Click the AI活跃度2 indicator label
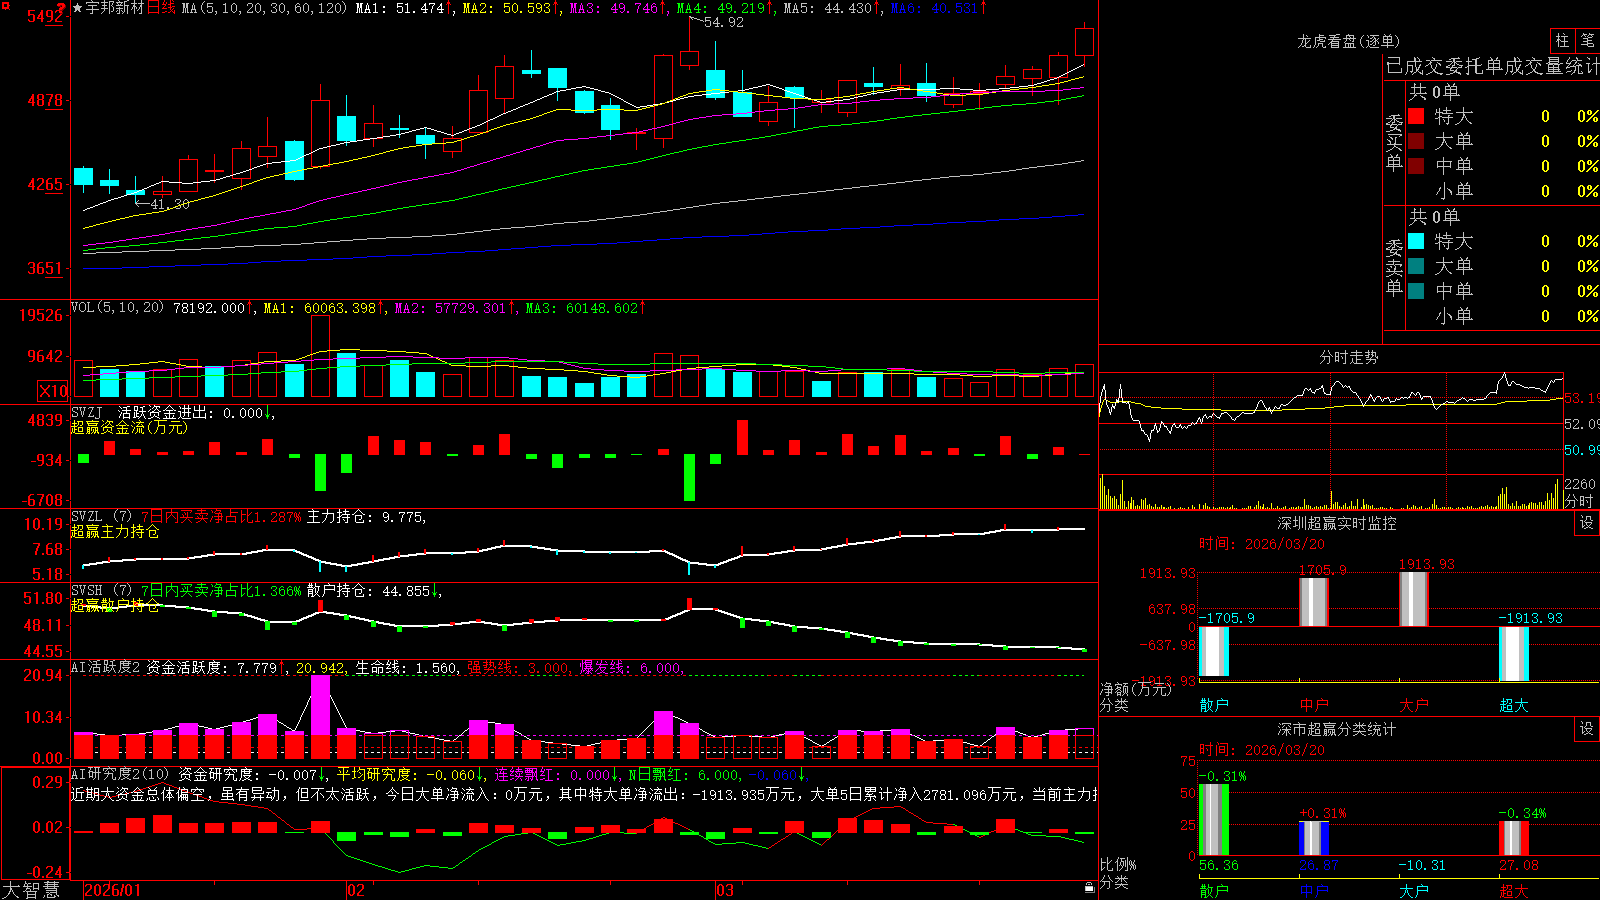This screenshot has width=1600, height=900. pos(106,667)
